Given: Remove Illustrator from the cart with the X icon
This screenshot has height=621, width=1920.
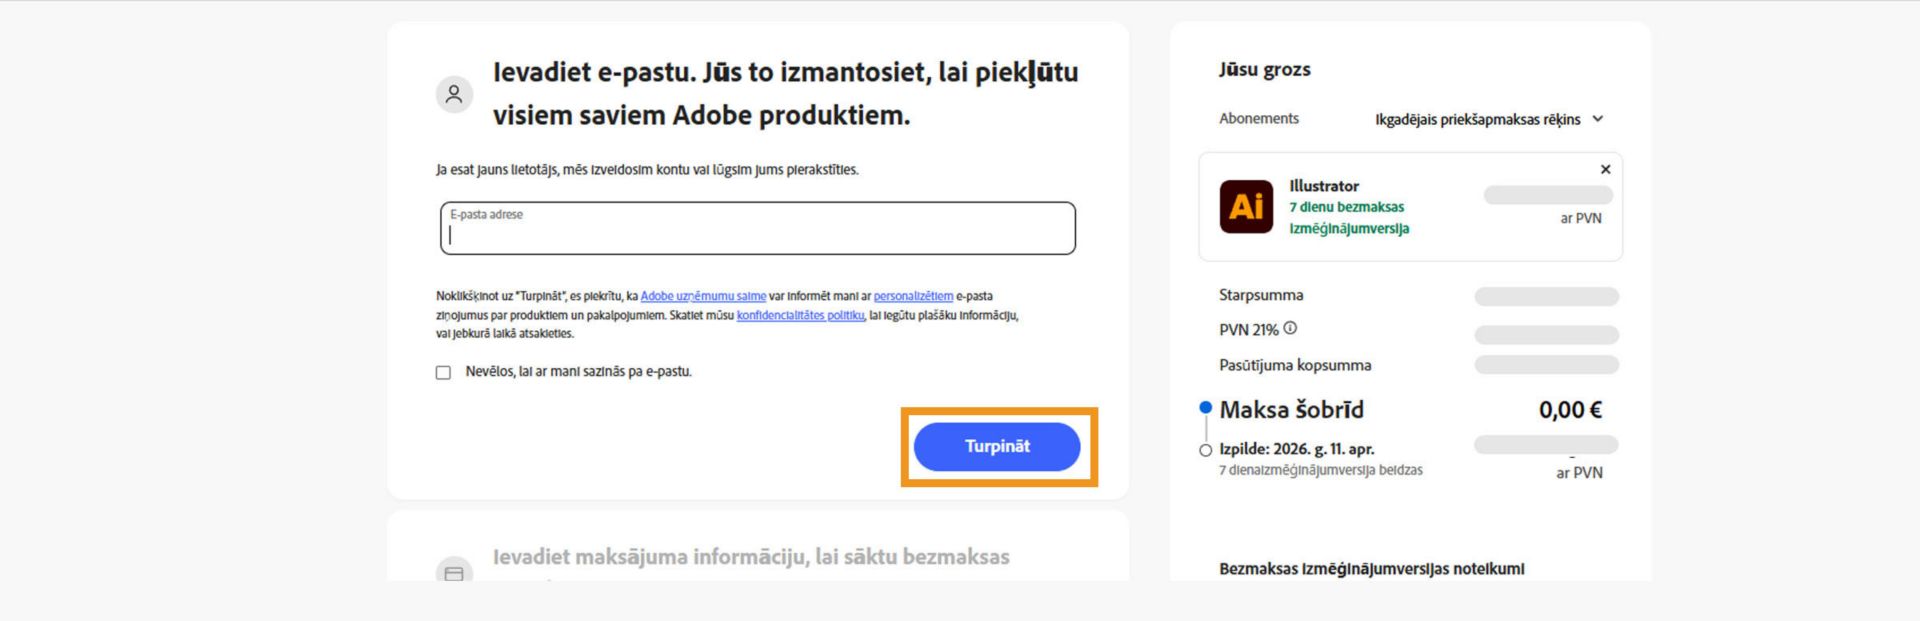Looking at the screenshot, I should pyautogui.click(x=1606, y=169).
